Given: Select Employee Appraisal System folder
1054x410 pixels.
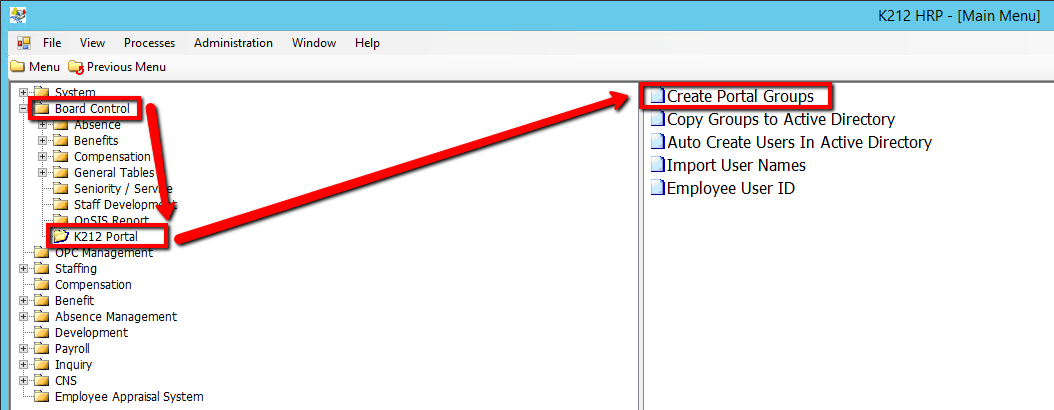Looking at the screenshot, I should click(128, 397).
